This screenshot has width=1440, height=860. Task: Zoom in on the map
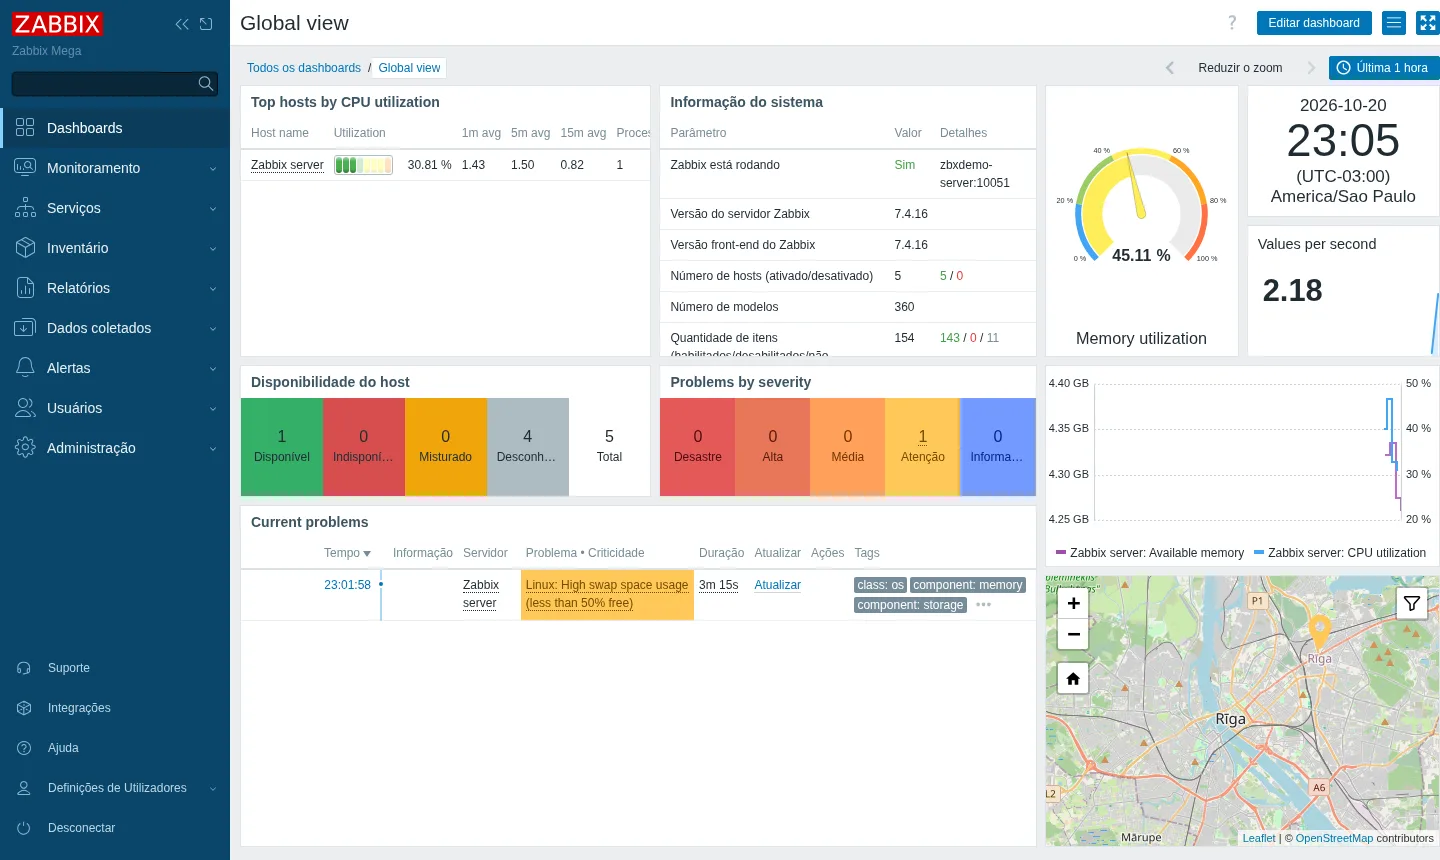pos(1073,603)
